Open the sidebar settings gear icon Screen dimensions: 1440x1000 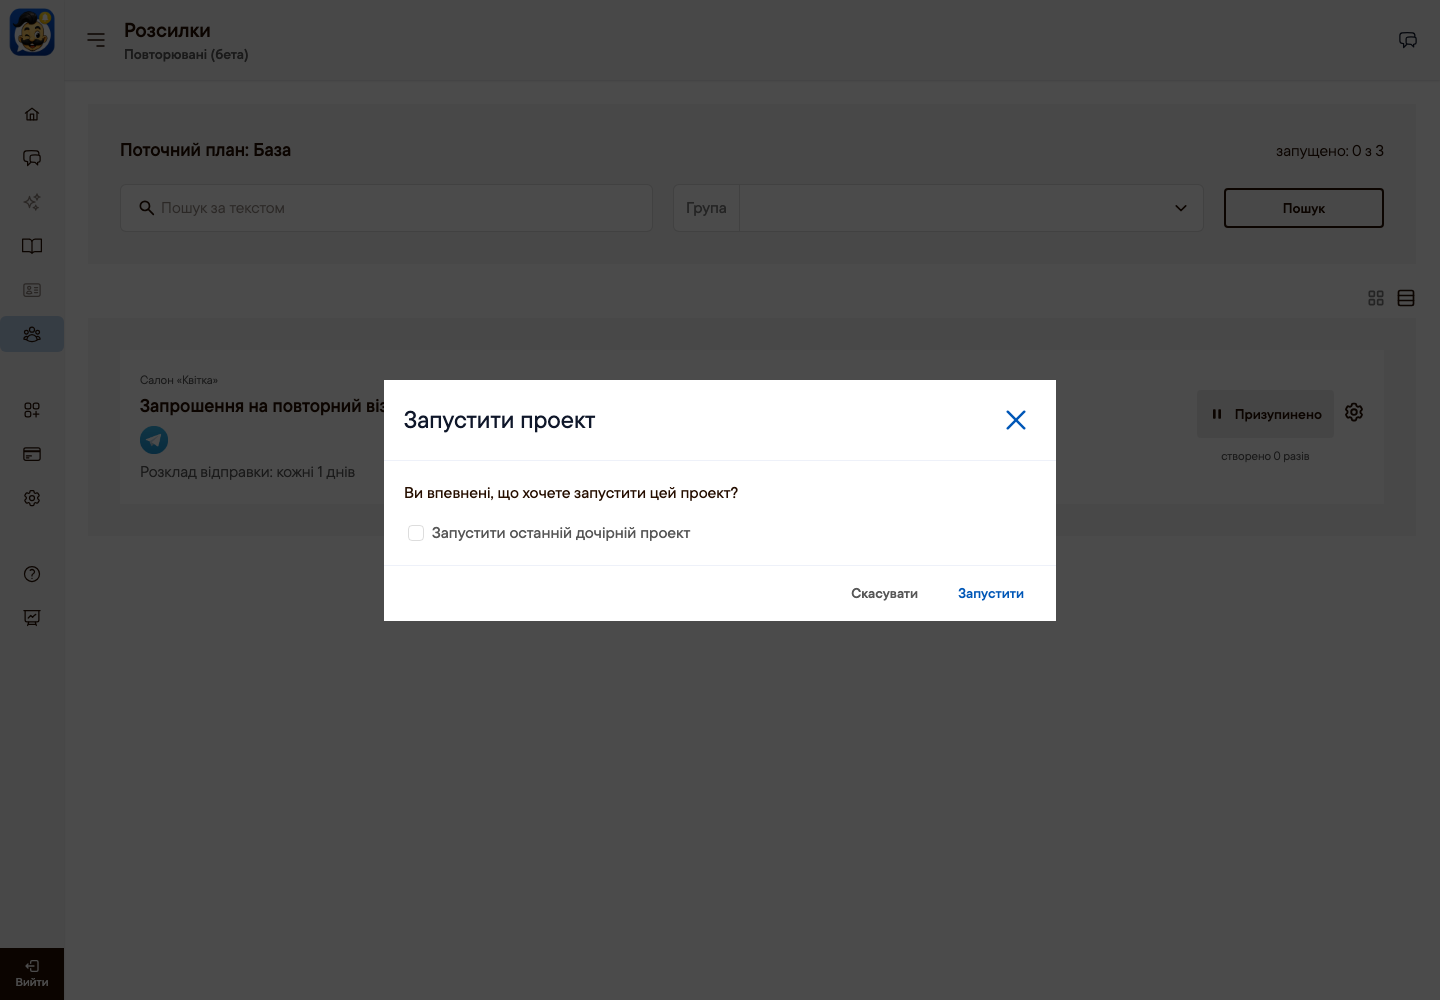[x=32, y=498]
